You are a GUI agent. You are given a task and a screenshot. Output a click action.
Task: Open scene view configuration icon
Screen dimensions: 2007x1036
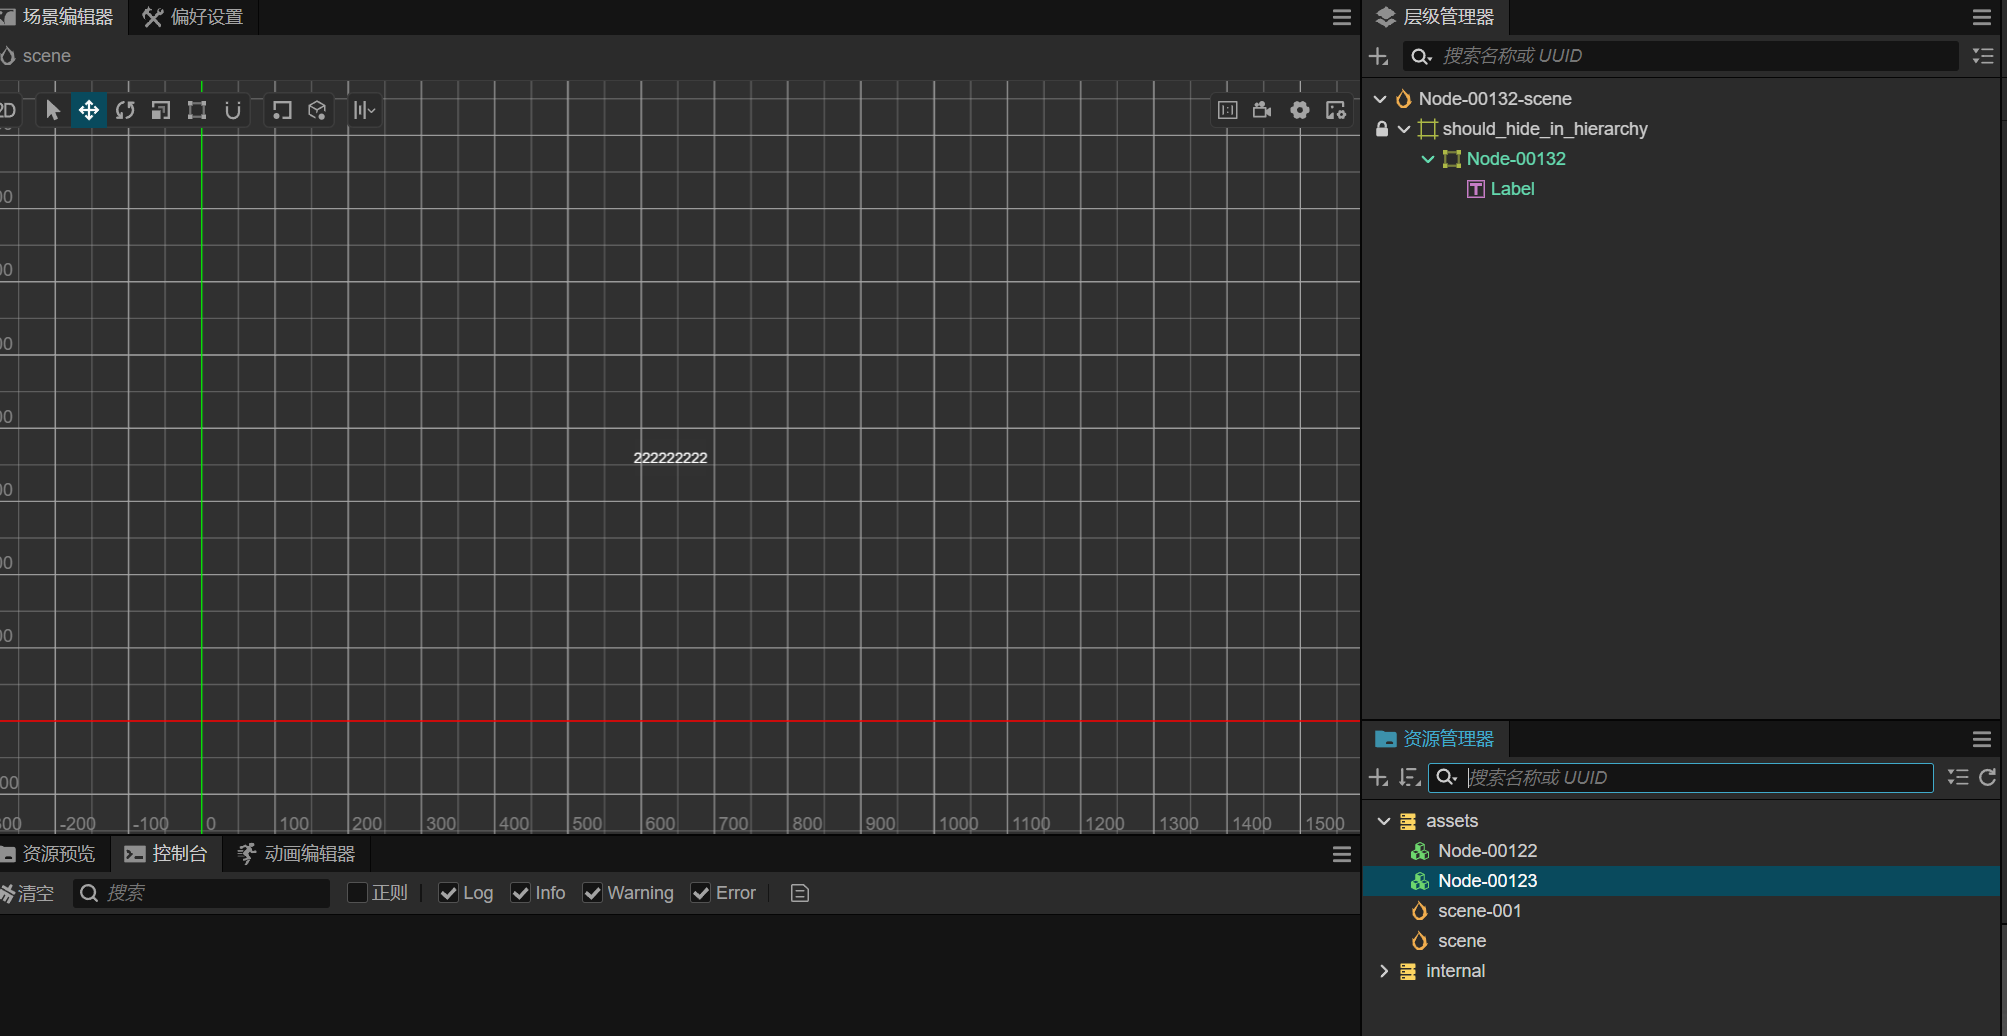click(x=1336, y=110)
